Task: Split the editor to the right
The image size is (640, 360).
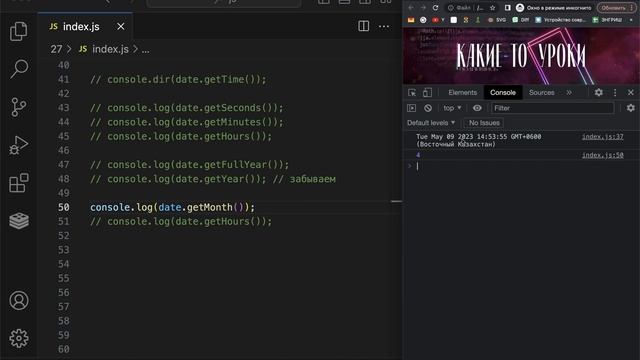Action: tap(363, 26)
